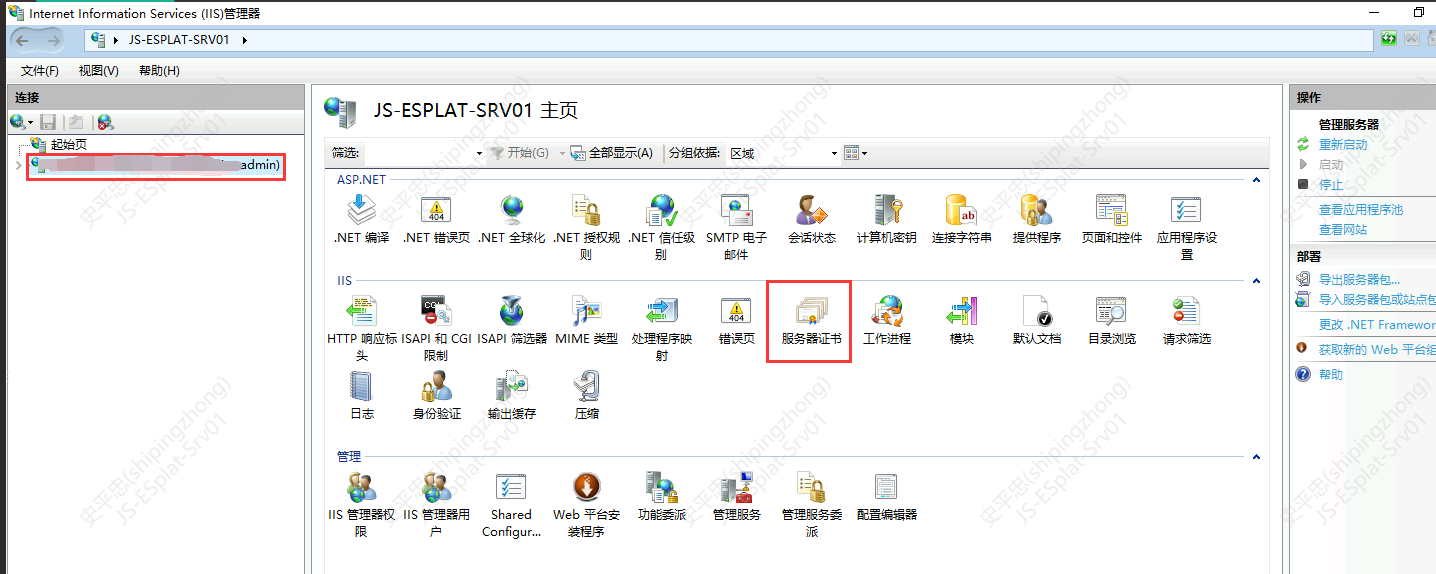The image size is (1436, 574).
Task: Open the MIME 类型 feature
Action: tap(586, 320)
